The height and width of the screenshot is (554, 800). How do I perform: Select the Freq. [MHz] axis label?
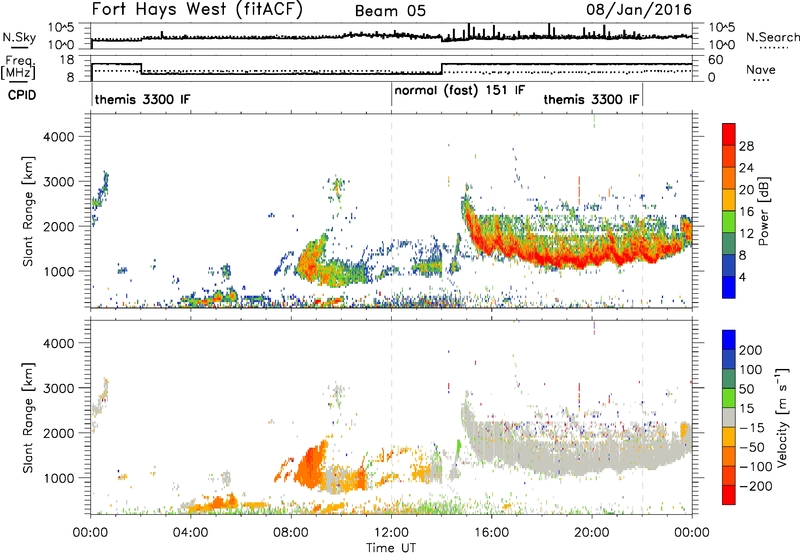pos(18,67)
